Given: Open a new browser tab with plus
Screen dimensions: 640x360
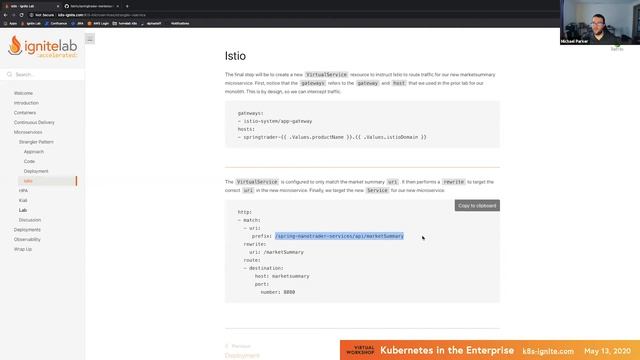Looking at the screenshot, I should 127,6.
